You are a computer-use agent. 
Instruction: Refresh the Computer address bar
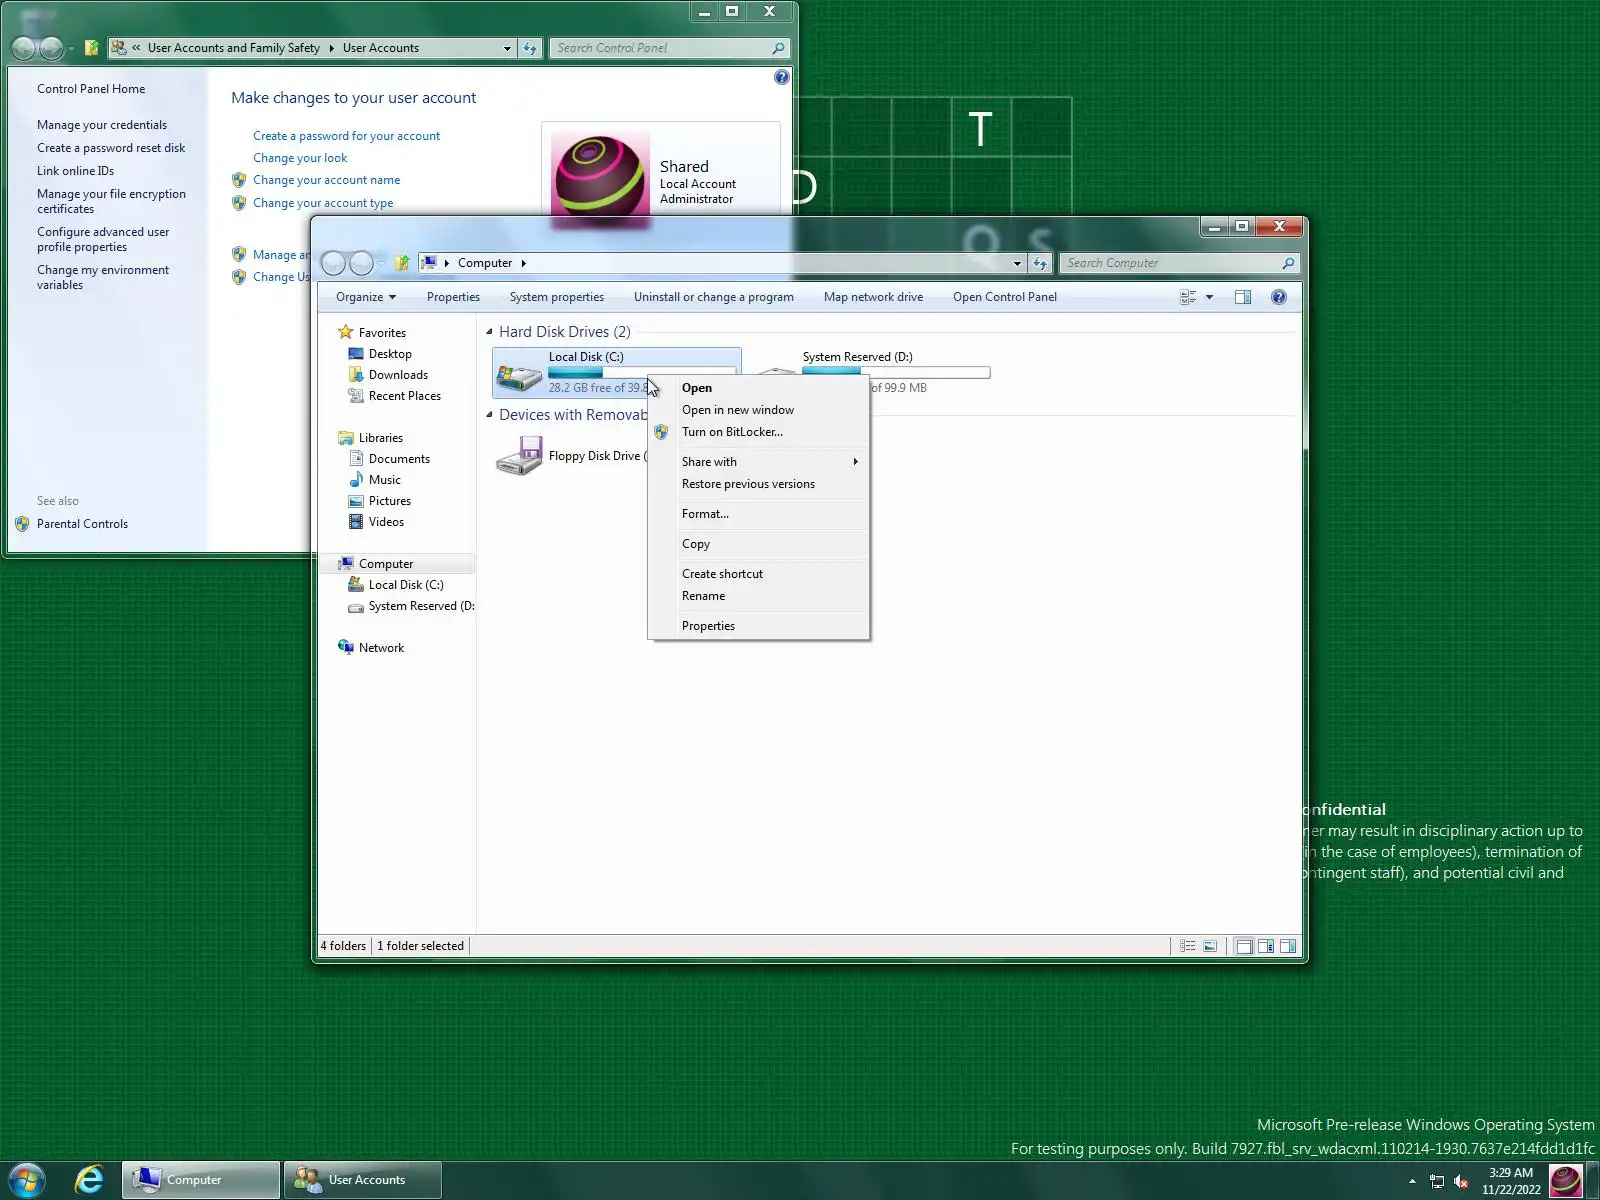coord(1041,263)
